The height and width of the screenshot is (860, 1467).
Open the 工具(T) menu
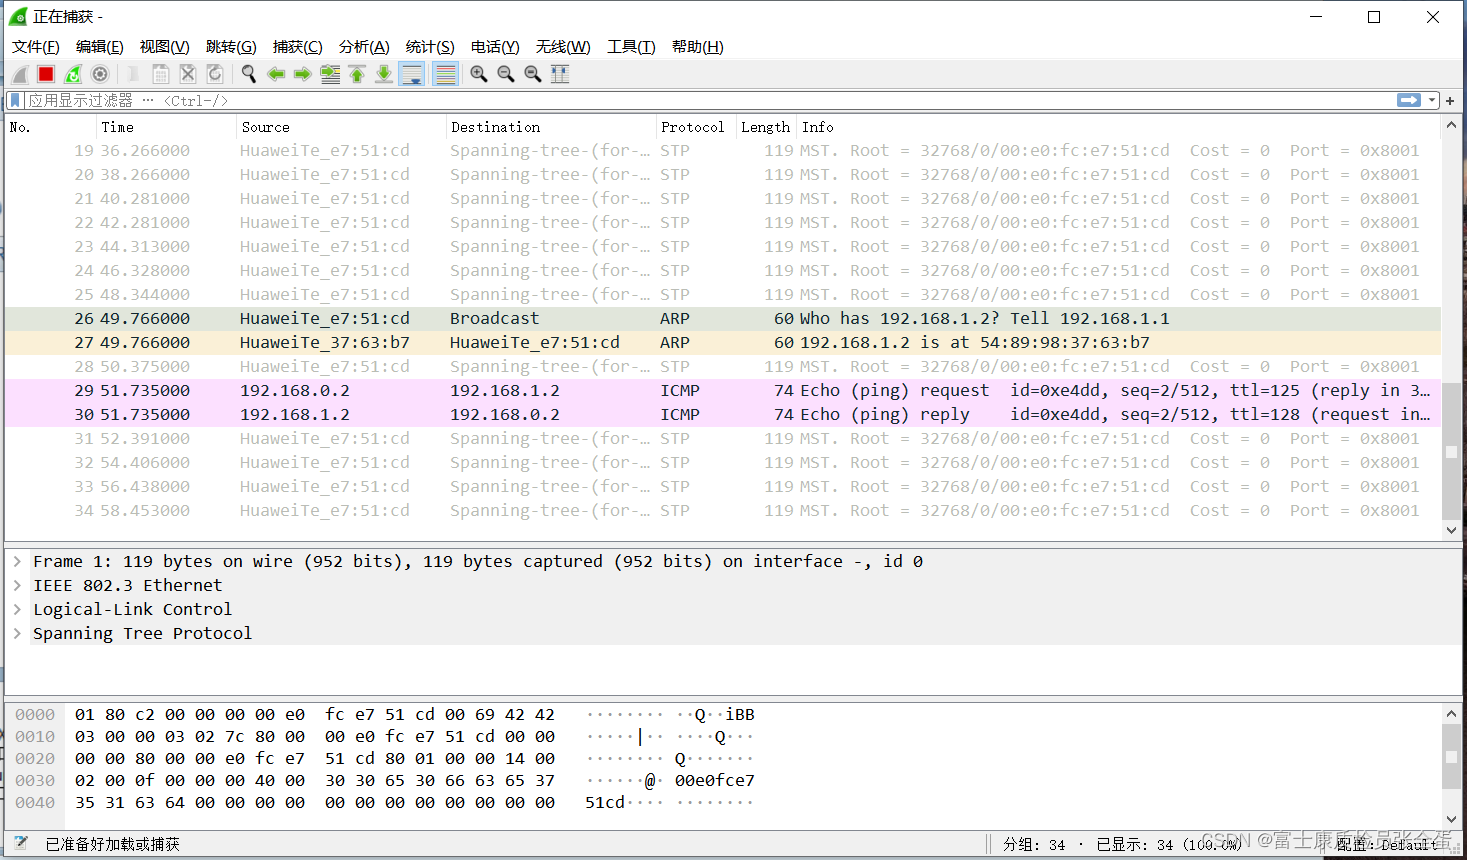[631, 47]
